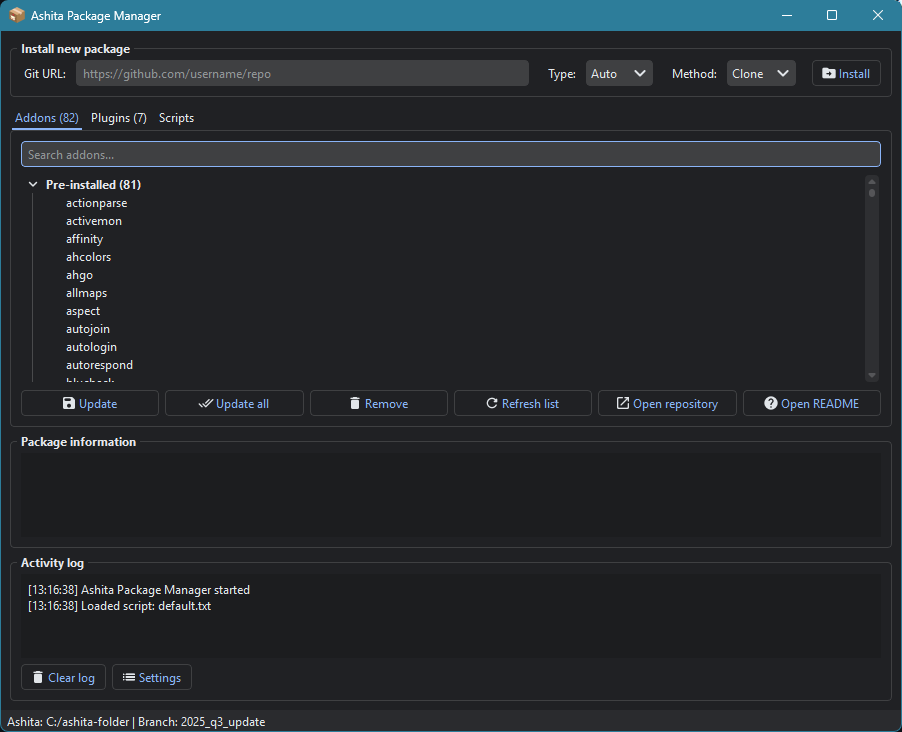Click the addon list scrollbar down arrow

coord(872,375)
